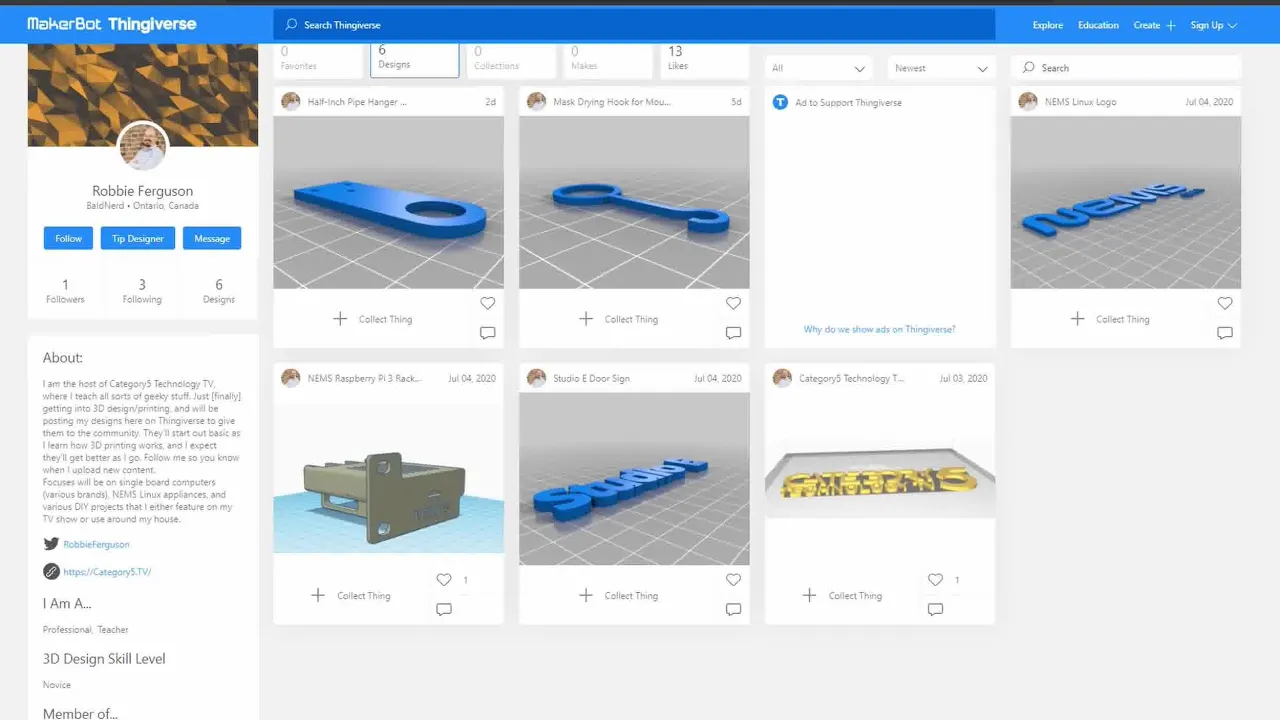Open the Create menu
This screenshot has height=720, width=1280.
coord(1154,25)
